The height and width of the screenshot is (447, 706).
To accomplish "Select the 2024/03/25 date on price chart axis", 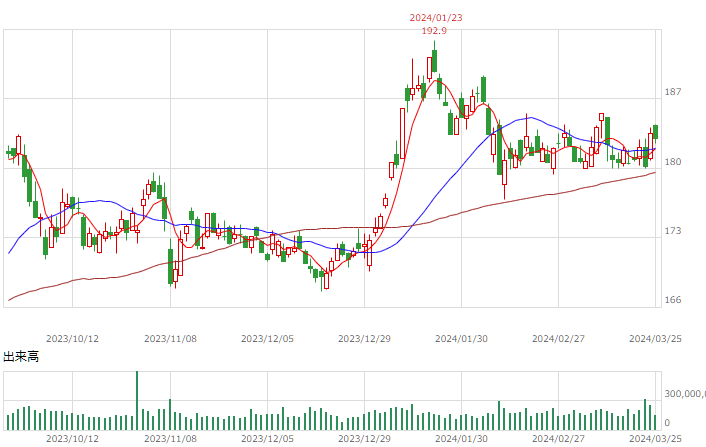I will click(x=655, y=339).
